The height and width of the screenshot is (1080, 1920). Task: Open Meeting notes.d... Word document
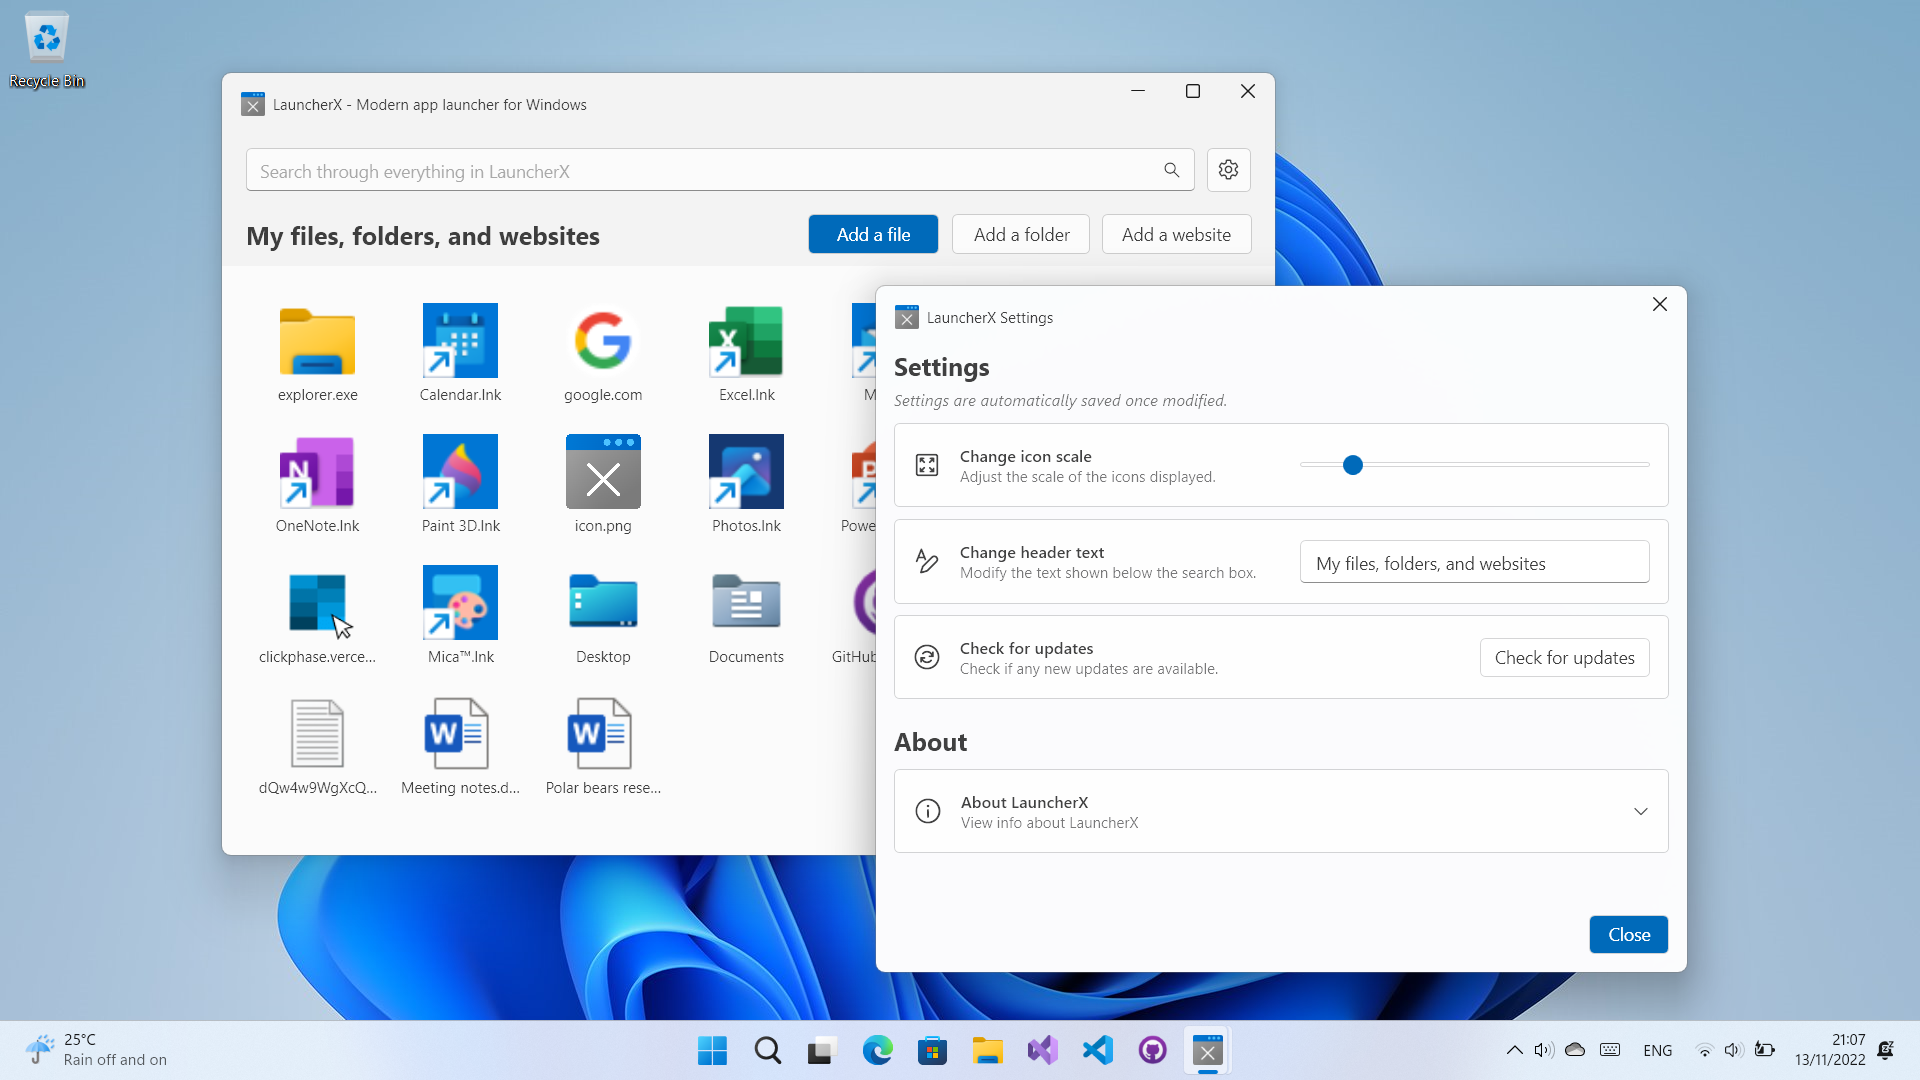[460, 747]
